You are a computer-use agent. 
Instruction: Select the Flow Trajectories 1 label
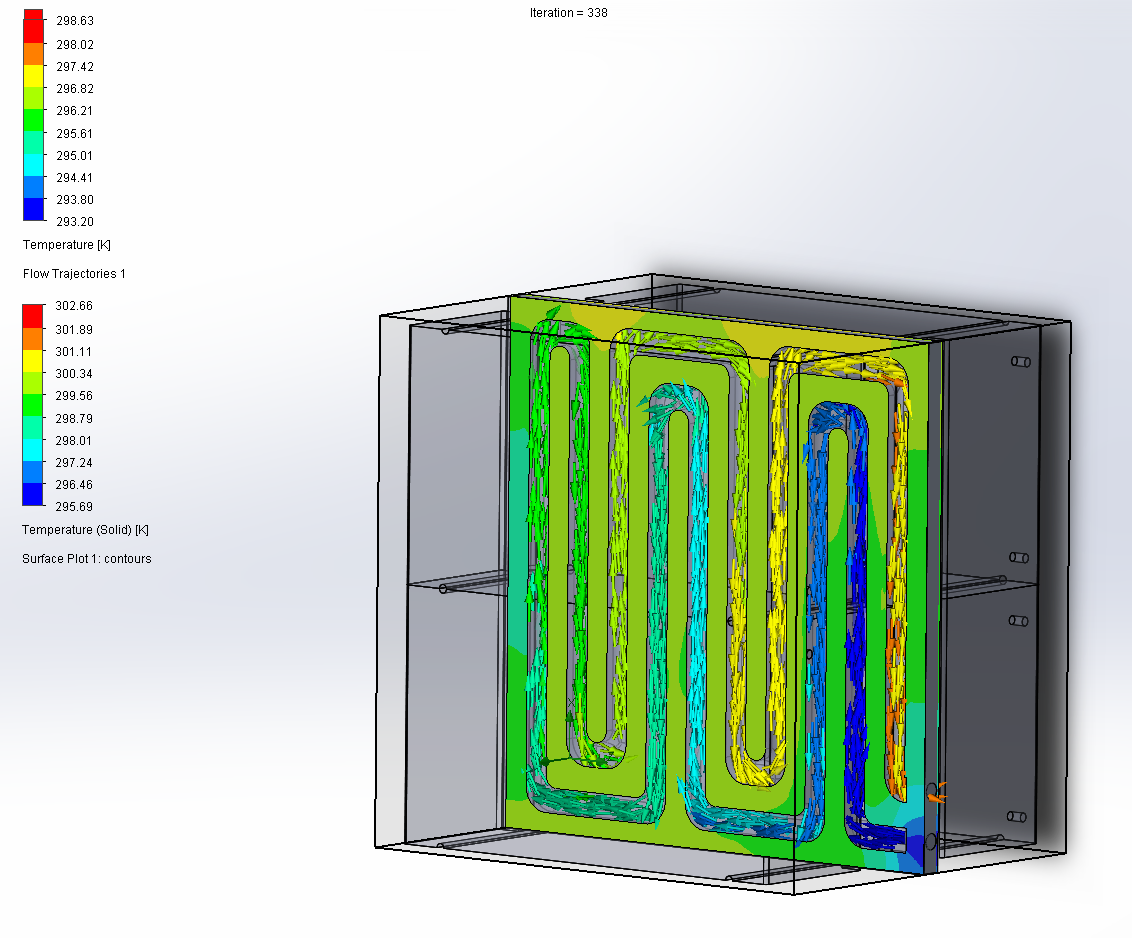point(74,274)
